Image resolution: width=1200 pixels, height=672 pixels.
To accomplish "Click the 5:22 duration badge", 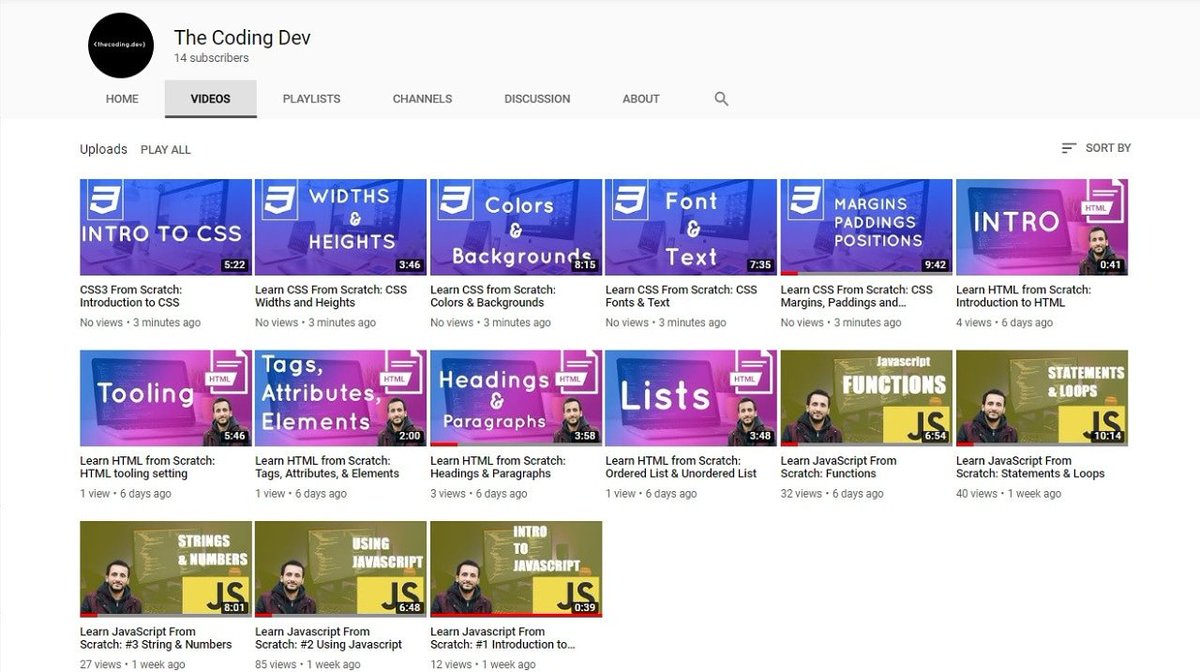I will [234, 266].
